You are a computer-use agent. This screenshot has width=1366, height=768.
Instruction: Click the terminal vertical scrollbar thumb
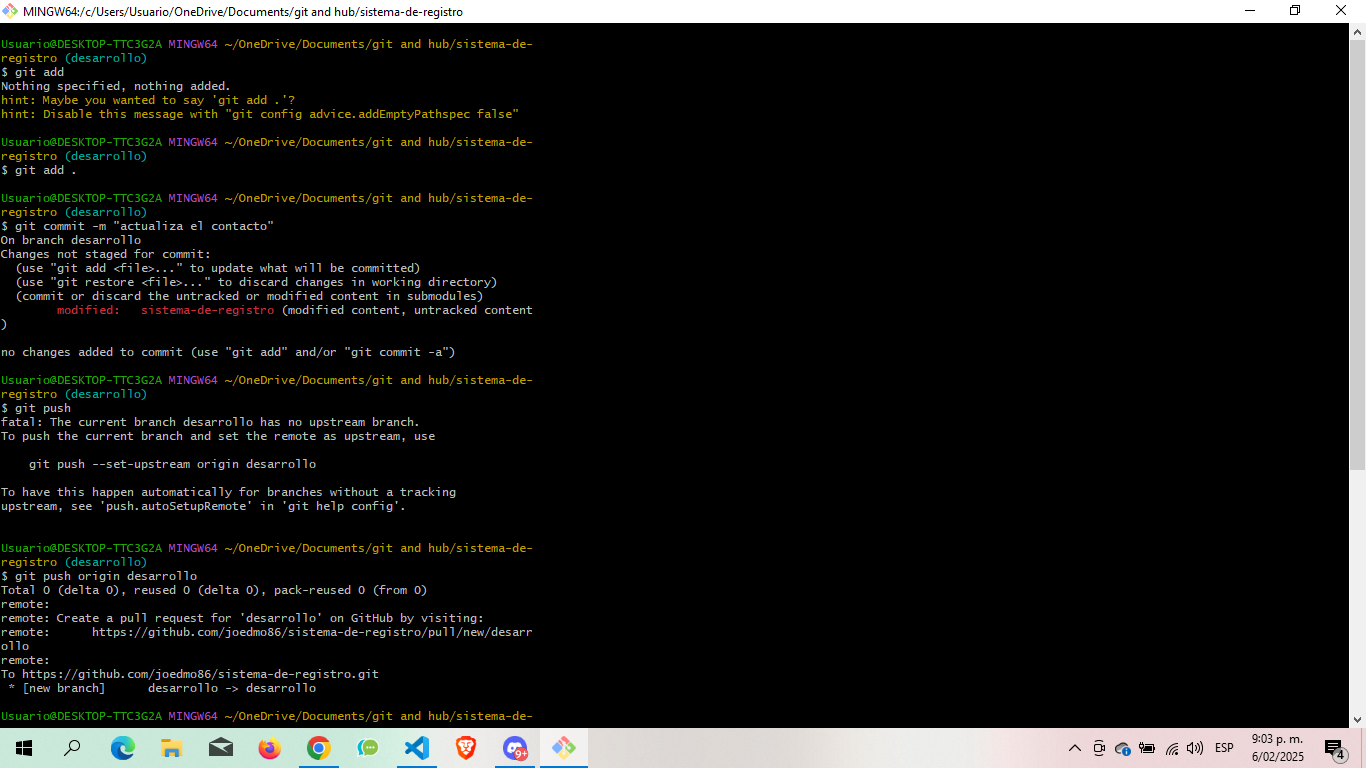pos(1357,256)
